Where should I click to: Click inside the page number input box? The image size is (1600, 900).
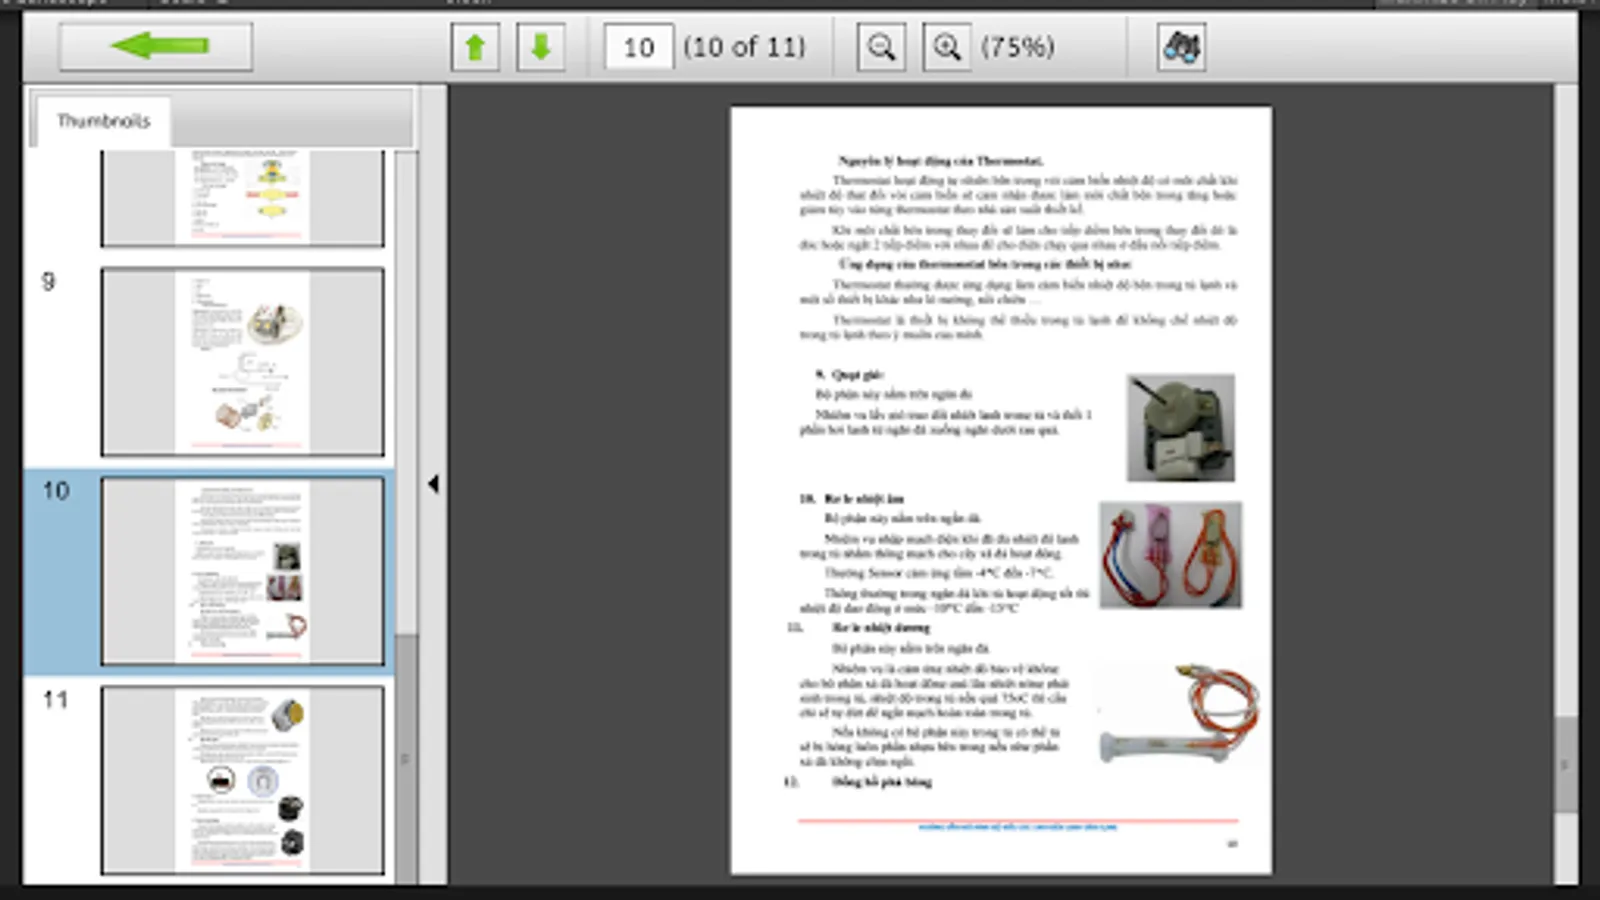point(638,46)
